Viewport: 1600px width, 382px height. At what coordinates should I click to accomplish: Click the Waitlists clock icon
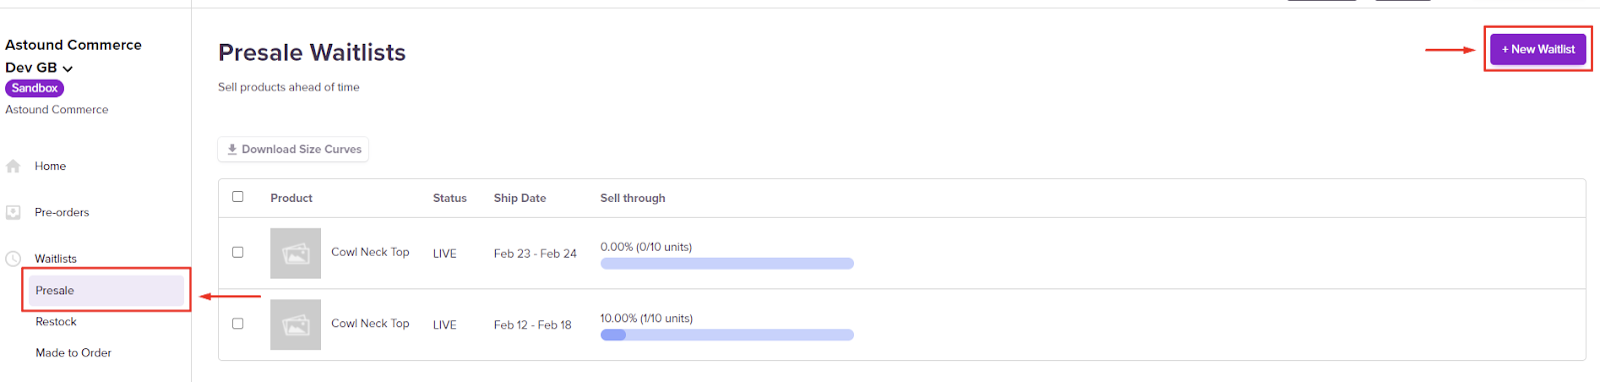point(13,258)
